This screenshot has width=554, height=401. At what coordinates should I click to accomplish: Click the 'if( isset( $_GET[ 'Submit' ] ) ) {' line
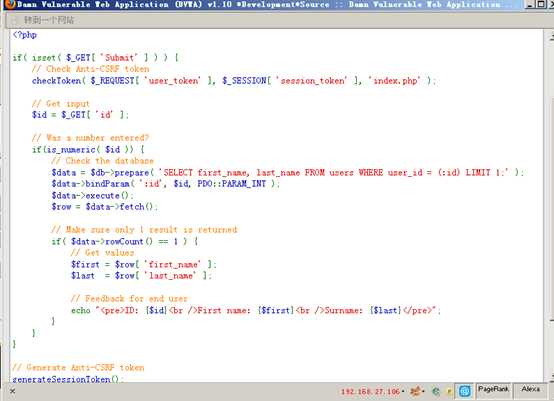[95, 57]
